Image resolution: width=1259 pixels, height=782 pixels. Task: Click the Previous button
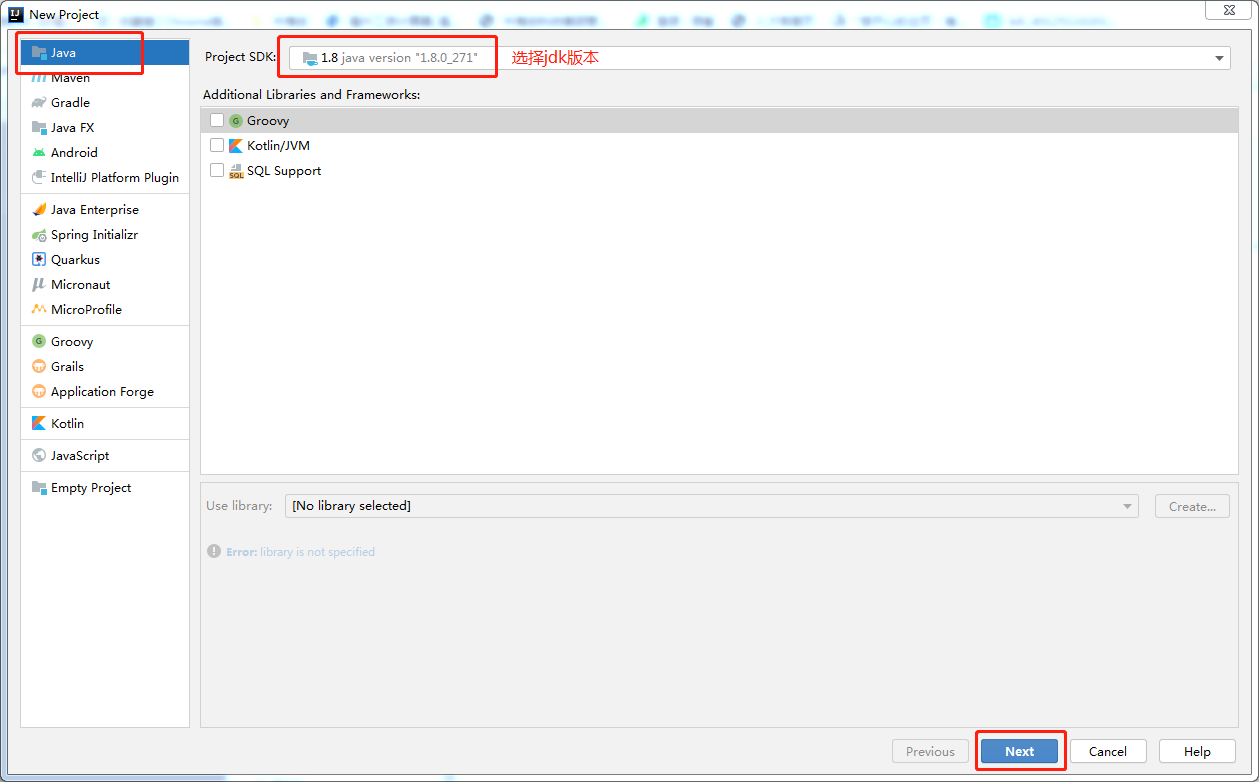pyautogui.click(x=930, y=751)
